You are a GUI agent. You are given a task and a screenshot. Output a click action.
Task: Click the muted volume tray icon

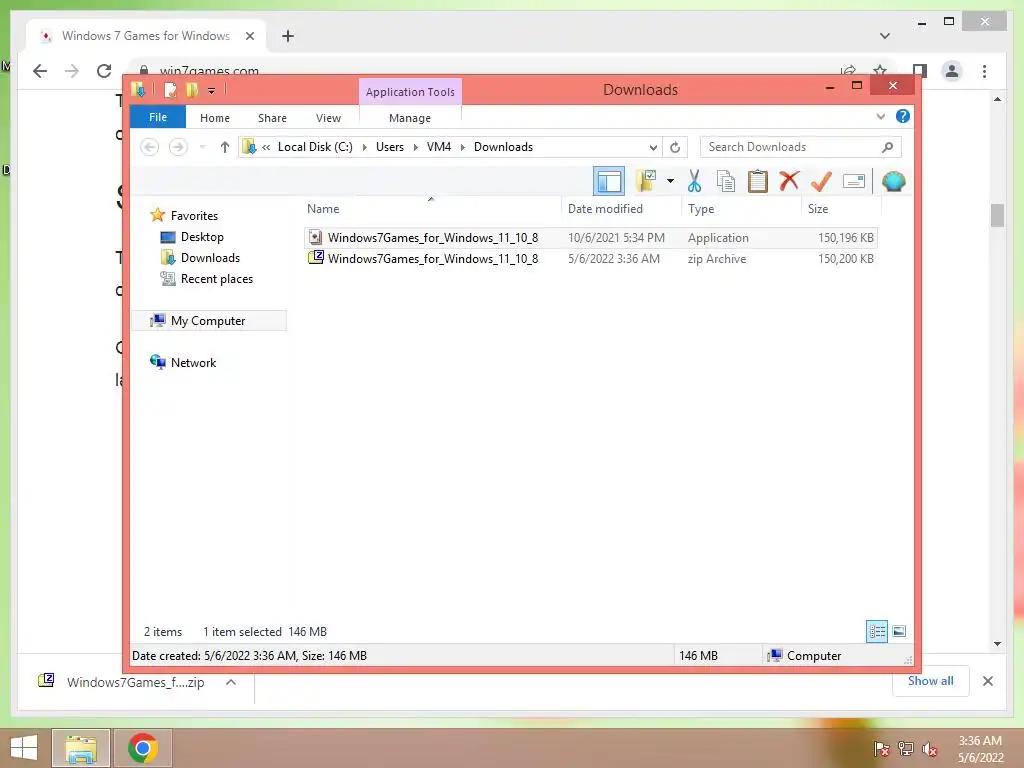[929, 750]
